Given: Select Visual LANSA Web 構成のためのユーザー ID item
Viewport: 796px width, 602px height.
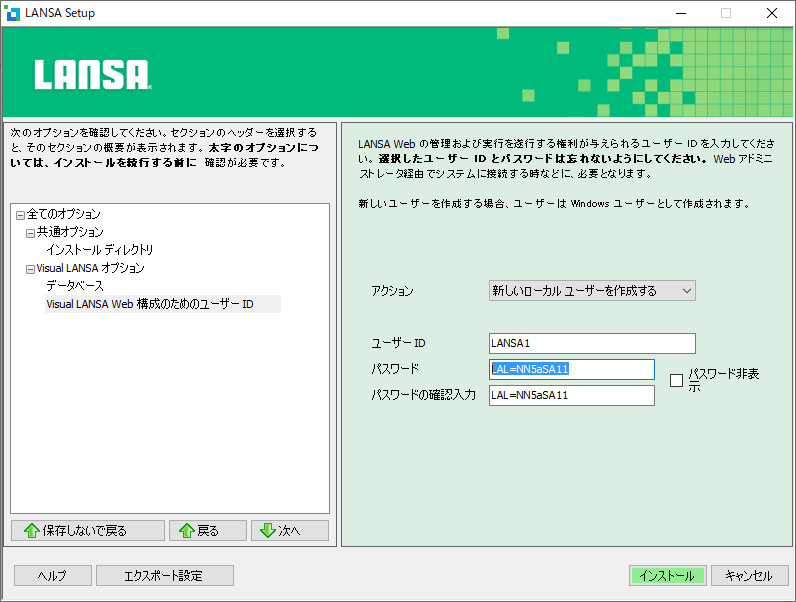Looking at the screenshot, I should [x=162, y=304].
